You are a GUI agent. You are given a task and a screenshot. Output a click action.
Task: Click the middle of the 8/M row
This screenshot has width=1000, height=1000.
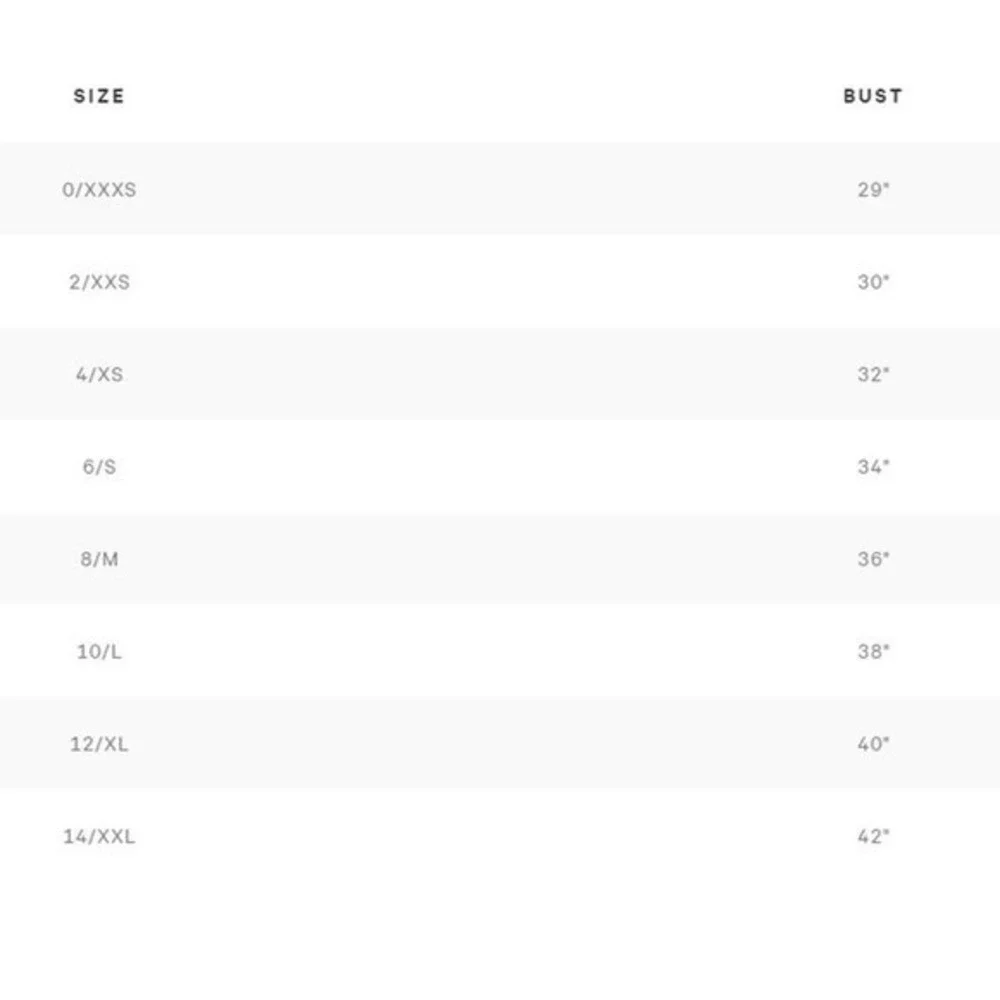[x=500, y=559]
